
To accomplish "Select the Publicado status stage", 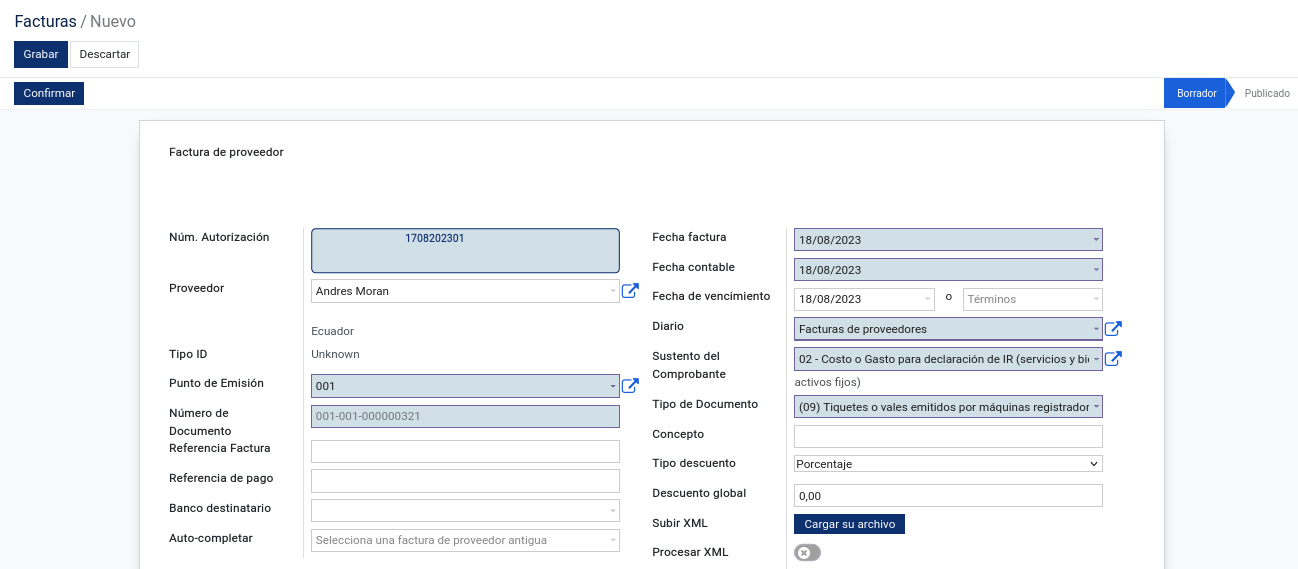I will coord(1267,93).
